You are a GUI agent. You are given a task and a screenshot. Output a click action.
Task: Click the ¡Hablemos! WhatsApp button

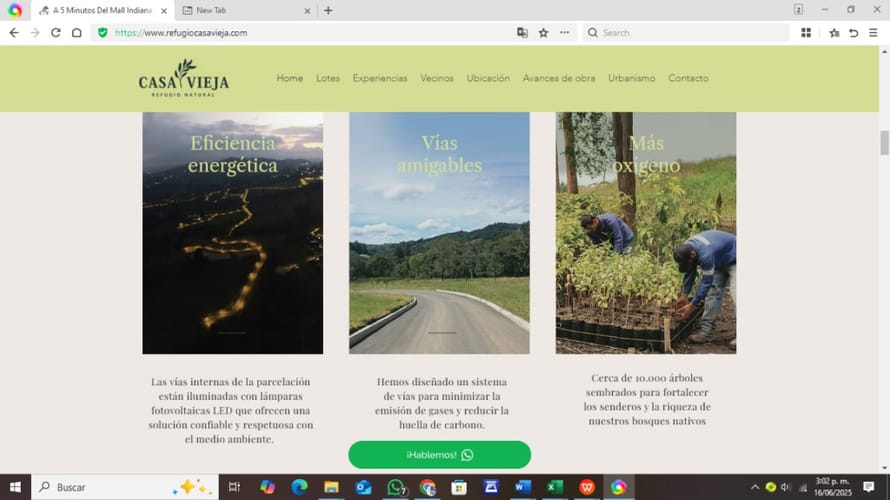439,455
